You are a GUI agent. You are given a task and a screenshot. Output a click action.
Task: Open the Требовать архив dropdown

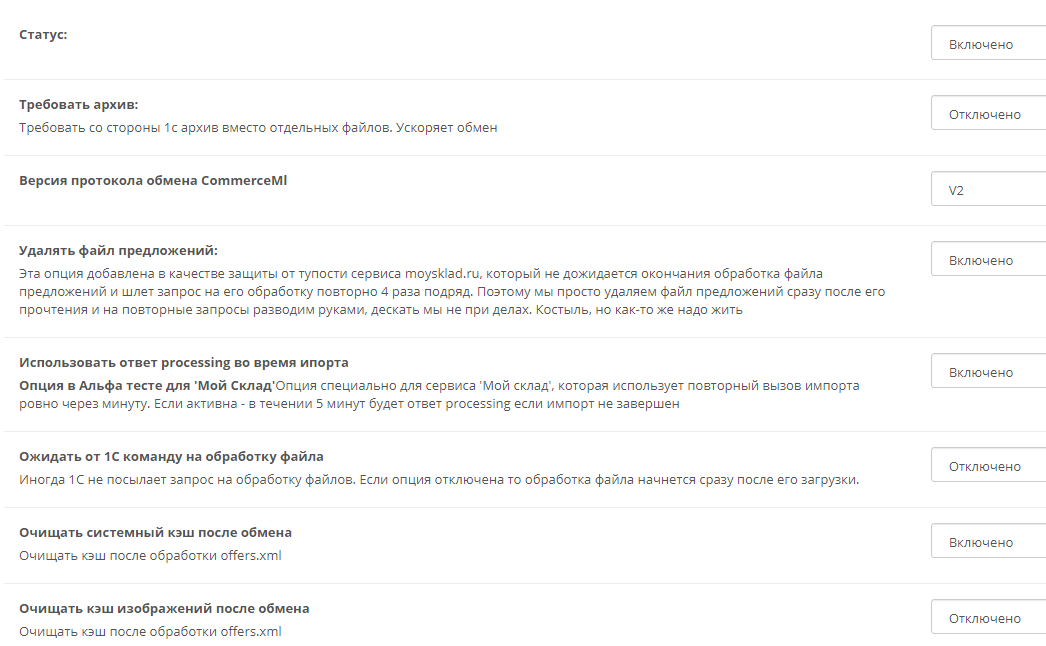point(989,114)
